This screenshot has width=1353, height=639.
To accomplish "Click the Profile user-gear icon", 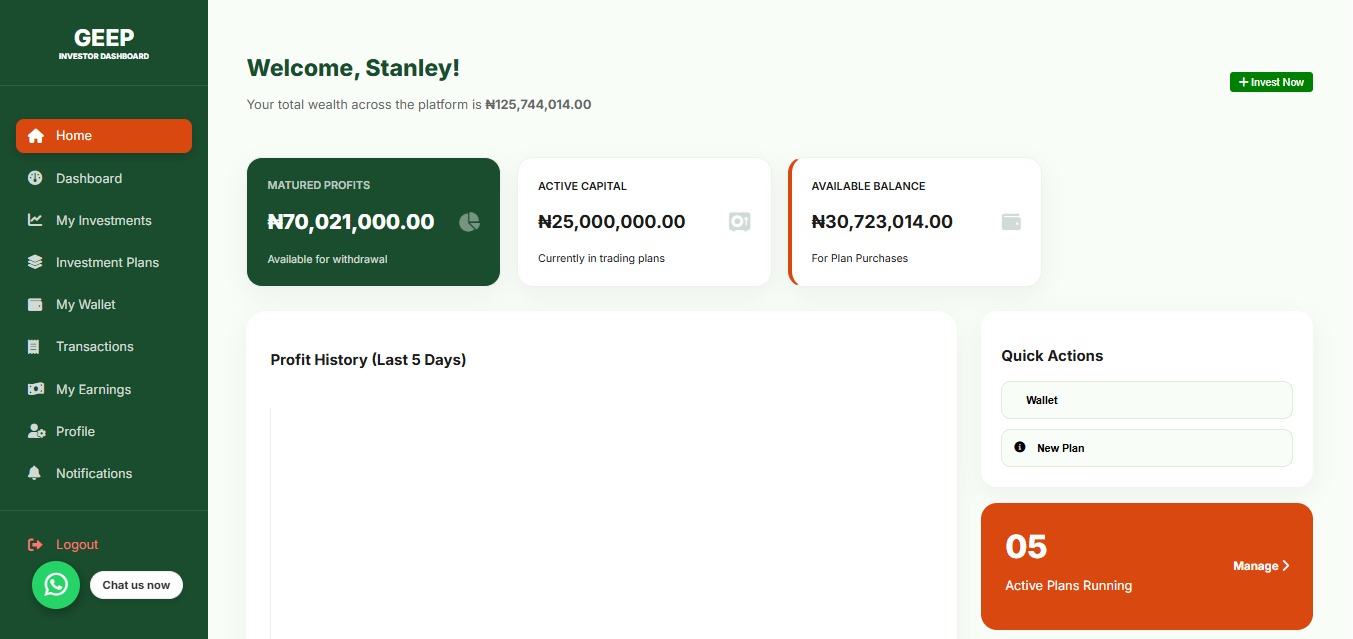I will [36, 431].
